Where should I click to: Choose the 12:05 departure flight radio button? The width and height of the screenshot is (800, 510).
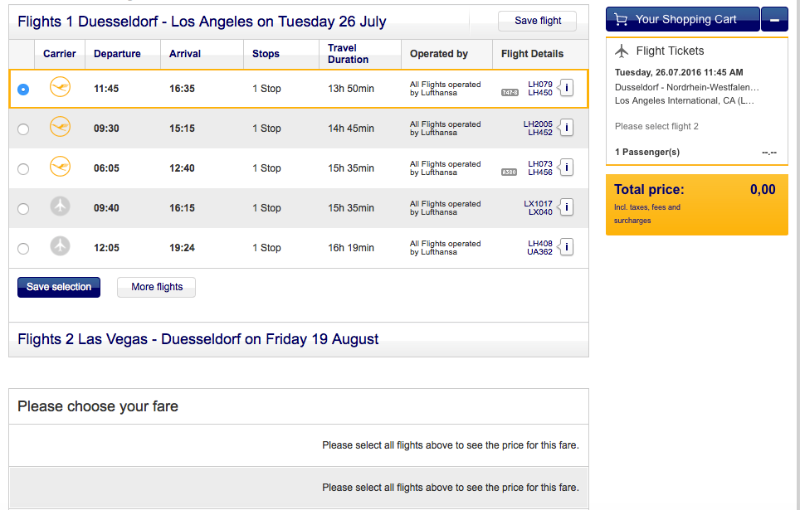pyautogui.click(x=24, y=248)
